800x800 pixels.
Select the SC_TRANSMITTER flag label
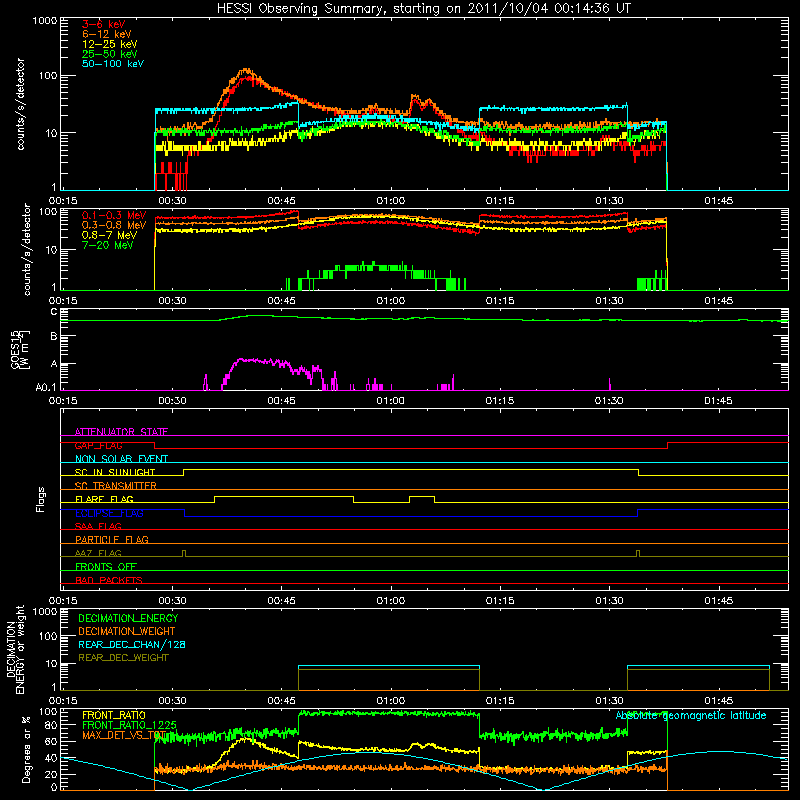coord(116,486)
